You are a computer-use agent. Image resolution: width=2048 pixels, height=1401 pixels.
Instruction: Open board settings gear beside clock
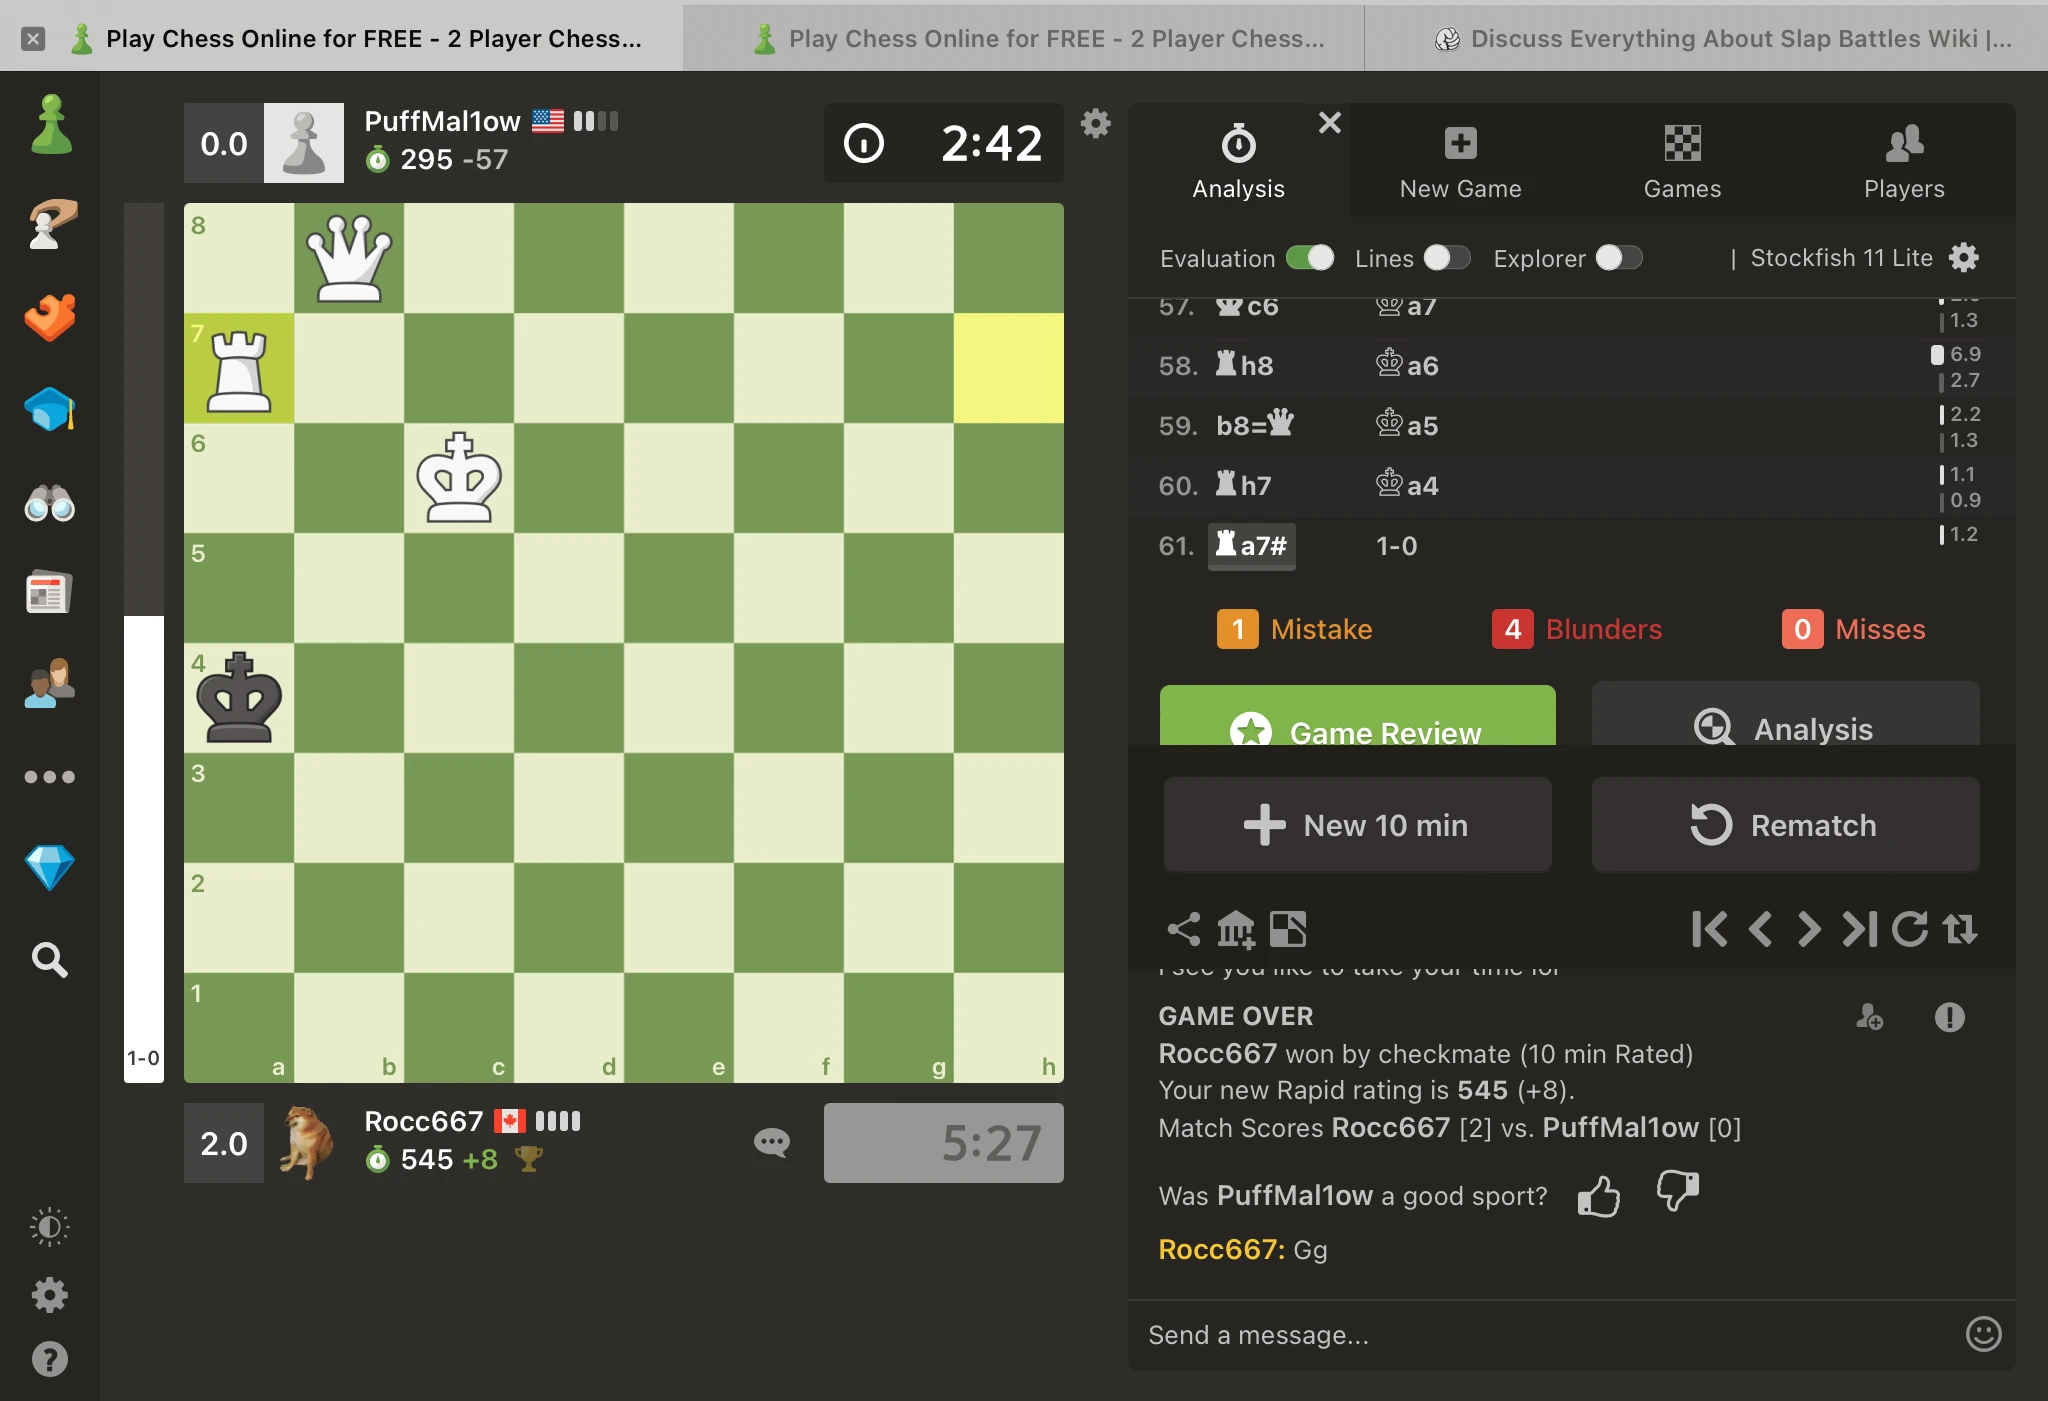[x=1096, y=123]
